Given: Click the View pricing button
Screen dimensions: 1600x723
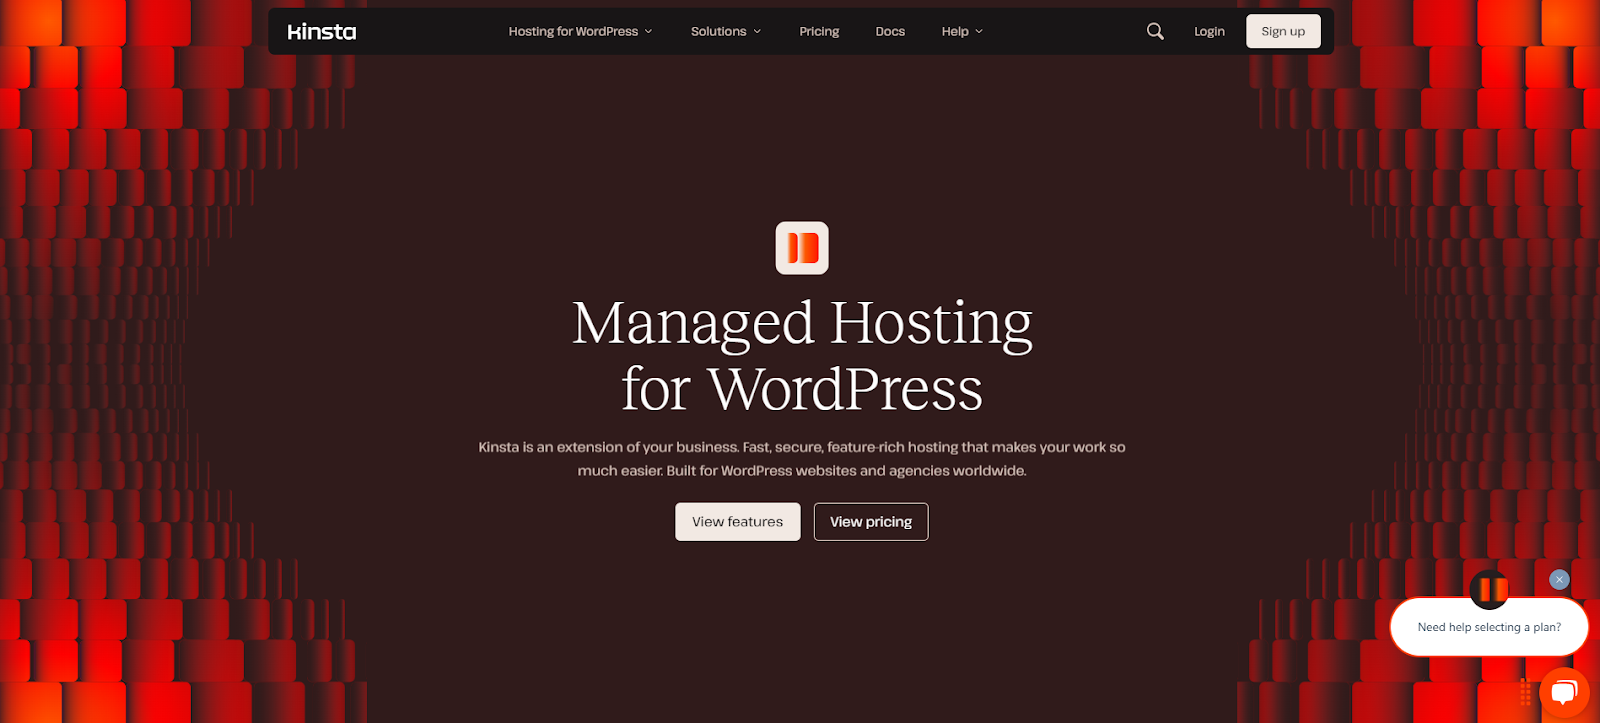Looking at the screenshot, I should [871, 522].
